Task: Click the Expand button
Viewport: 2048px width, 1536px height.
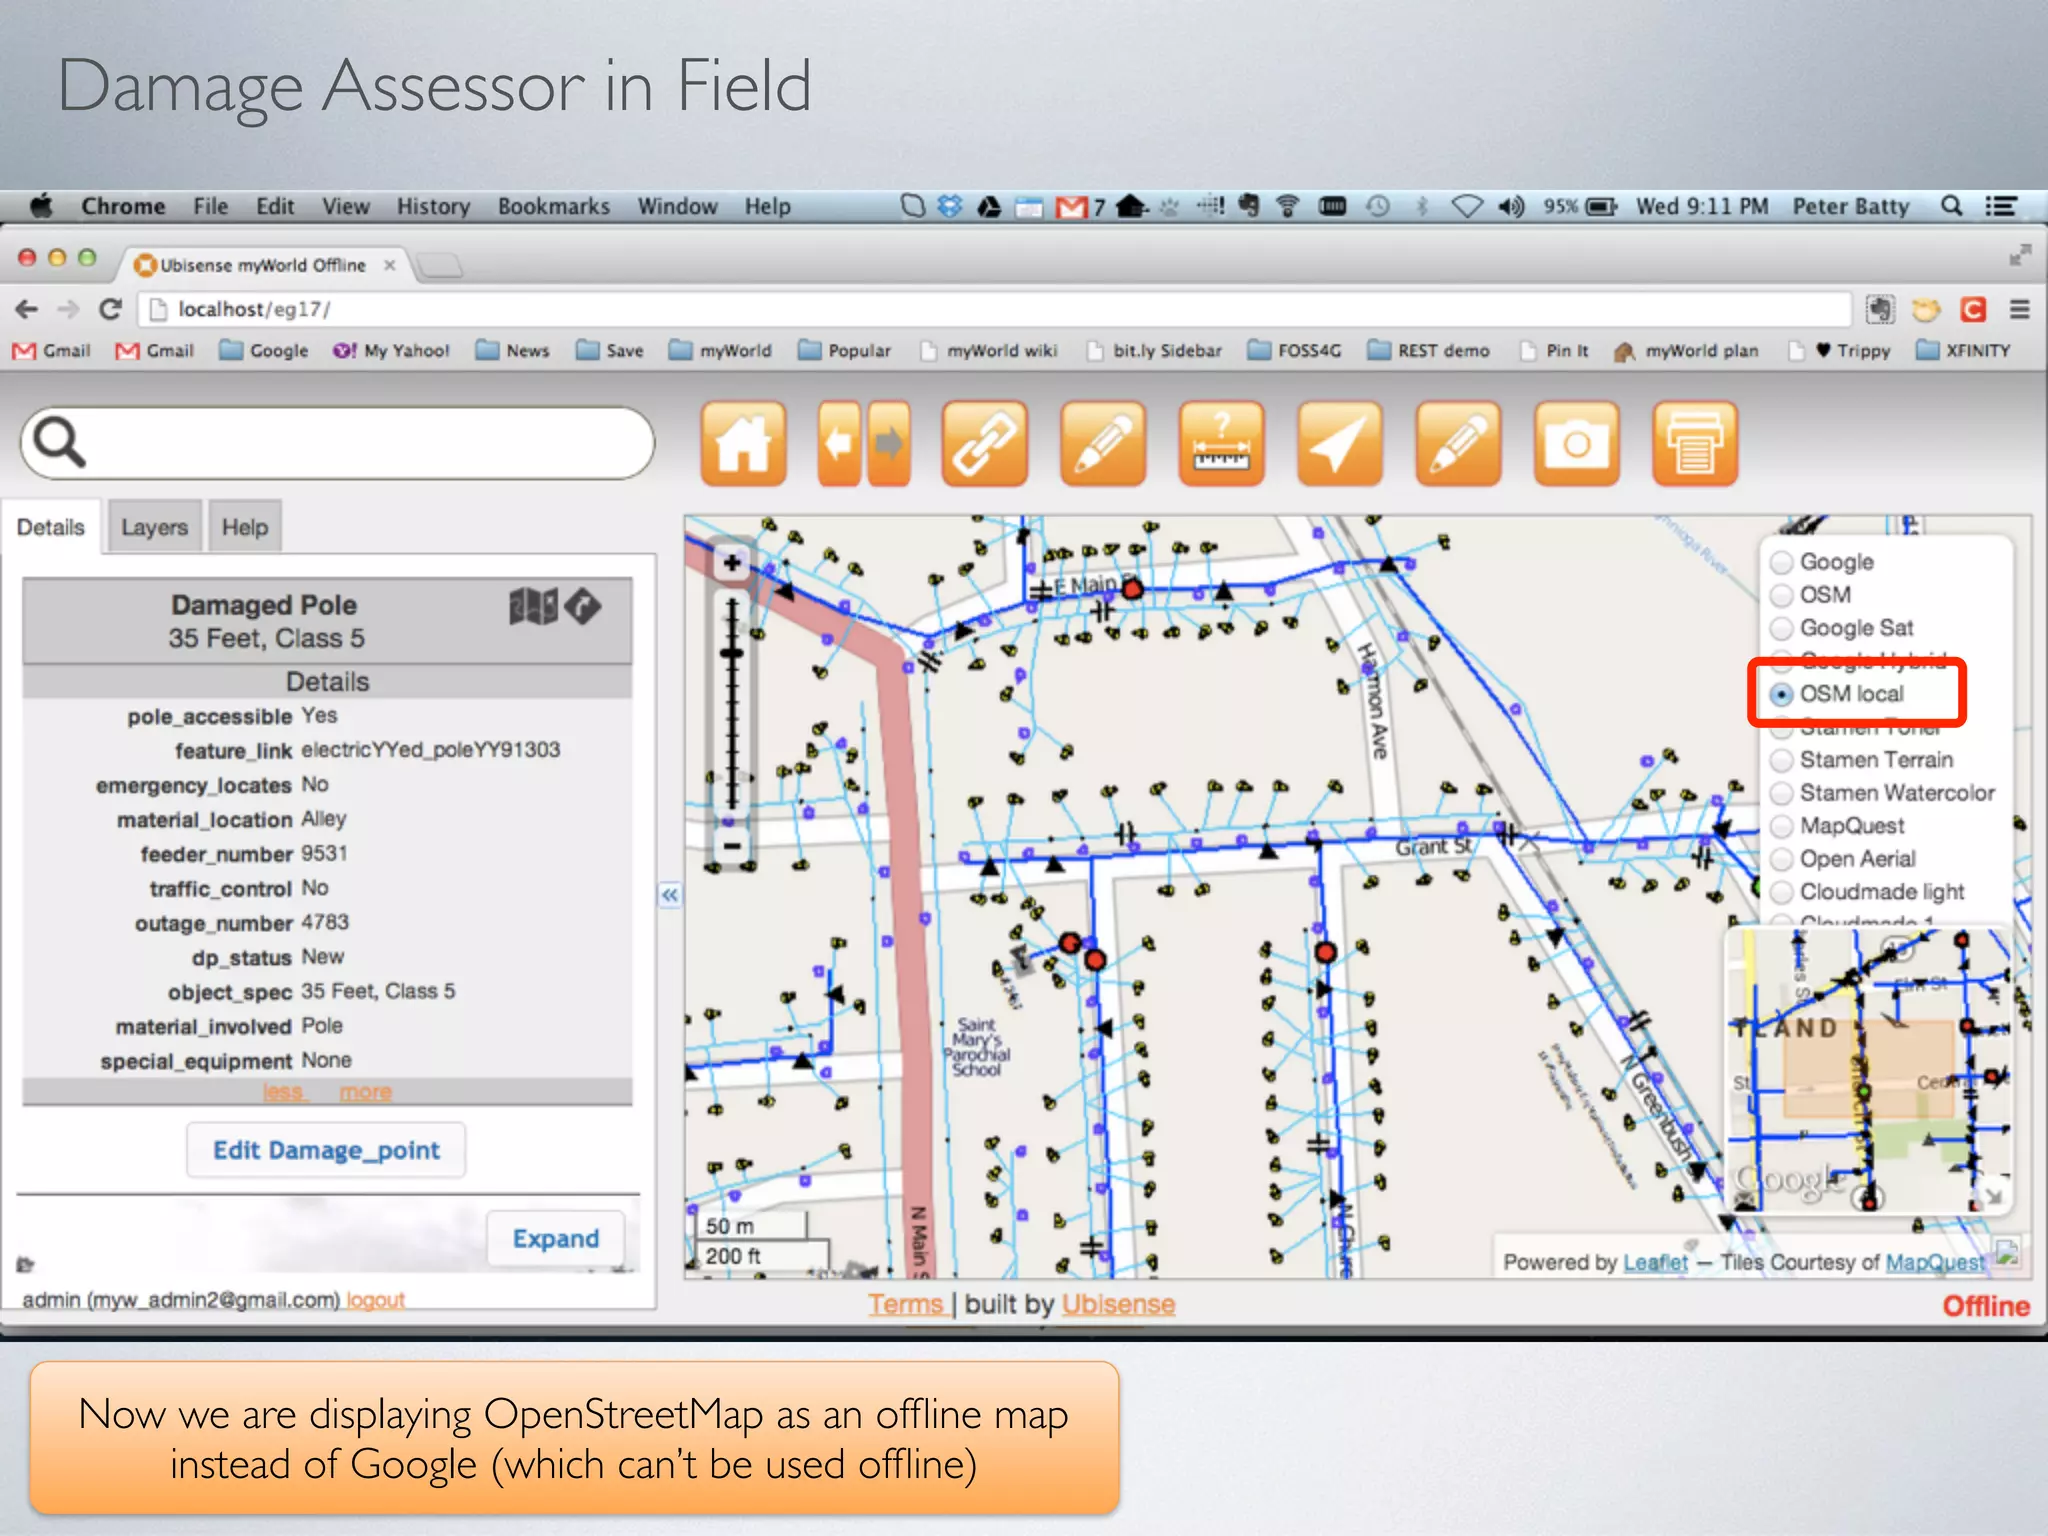Action: 556,1238
